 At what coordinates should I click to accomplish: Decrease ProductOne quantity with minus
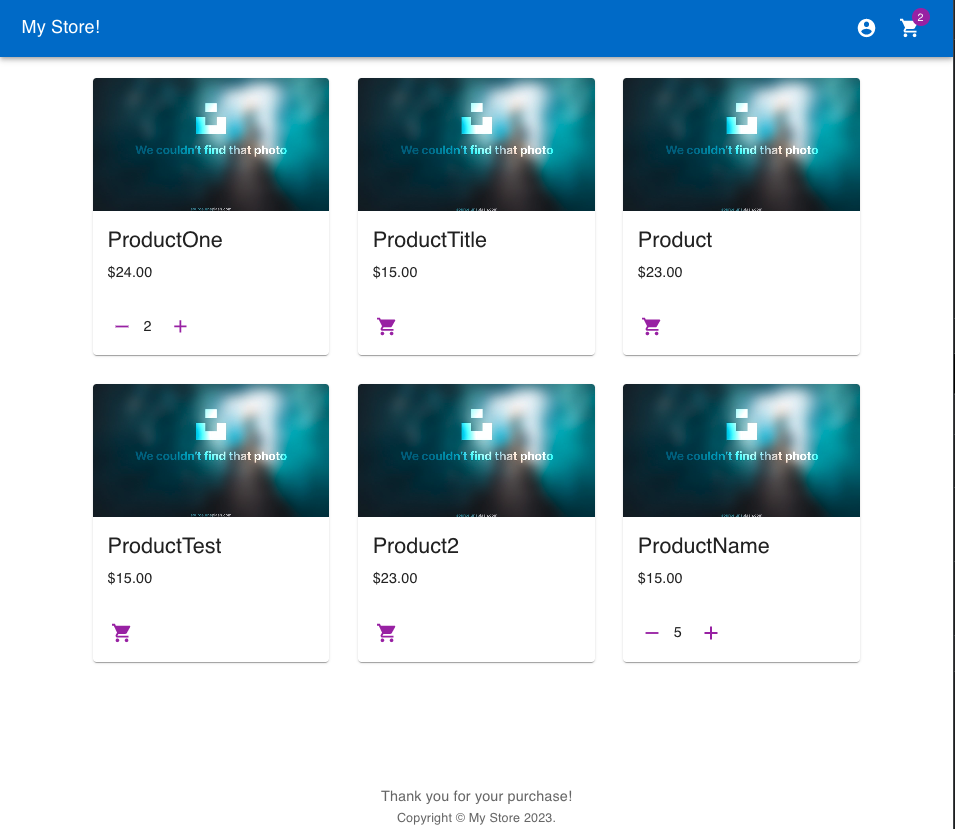[x=122, y=326]
